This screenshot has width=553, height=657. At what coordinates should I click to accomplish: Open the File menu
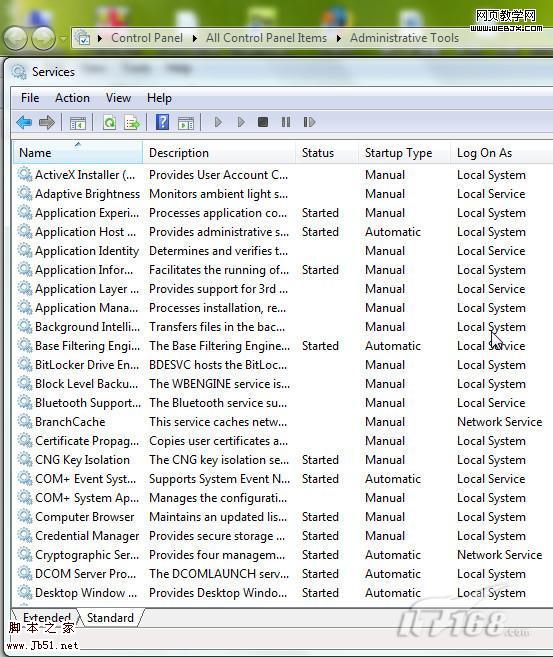click(x=30, y=98)
